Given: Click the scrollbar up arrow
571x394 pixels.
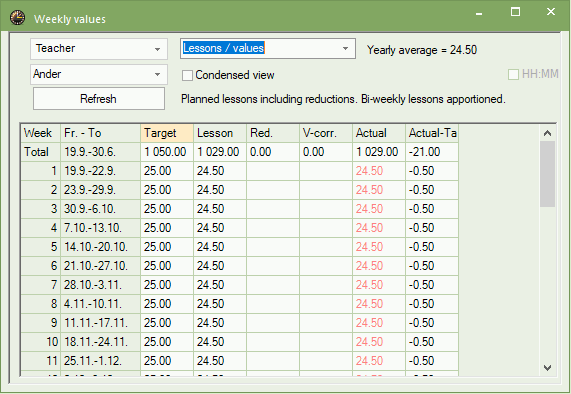Looking at the screenshot, I should [x=547, y=133].
